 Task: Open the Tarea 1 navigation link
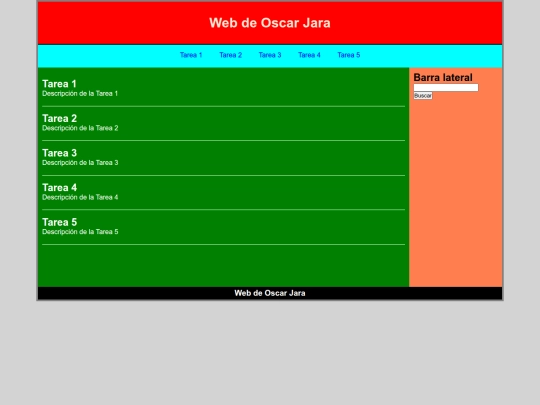(x=191, y=55)
